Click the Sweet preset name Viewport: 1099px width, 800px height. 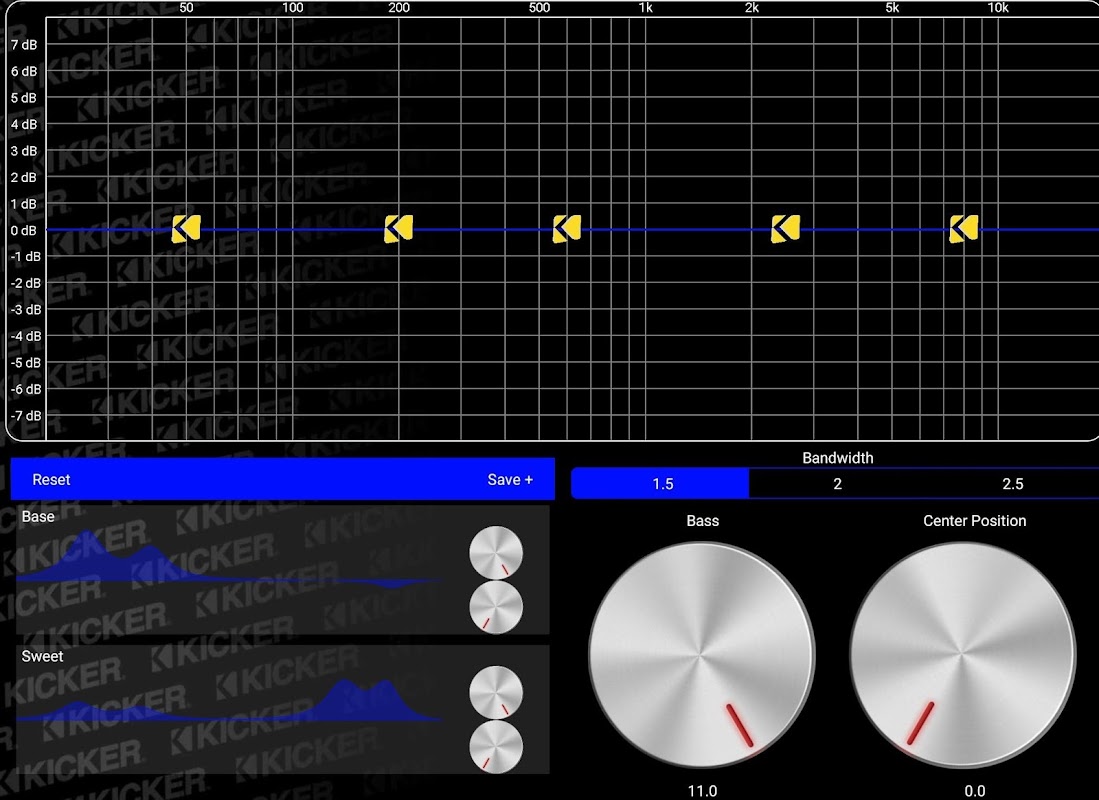click(x=42, y=656)
